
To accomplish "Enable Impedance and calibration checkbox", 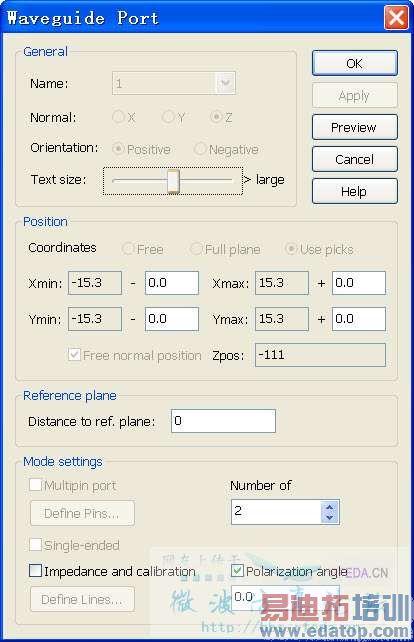I will click(36, 570).
